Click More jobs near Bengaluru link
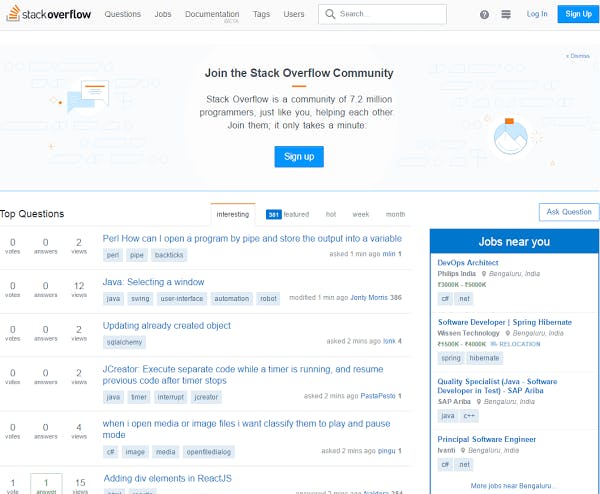Screen dimensions: 600x494 (513, 486)
